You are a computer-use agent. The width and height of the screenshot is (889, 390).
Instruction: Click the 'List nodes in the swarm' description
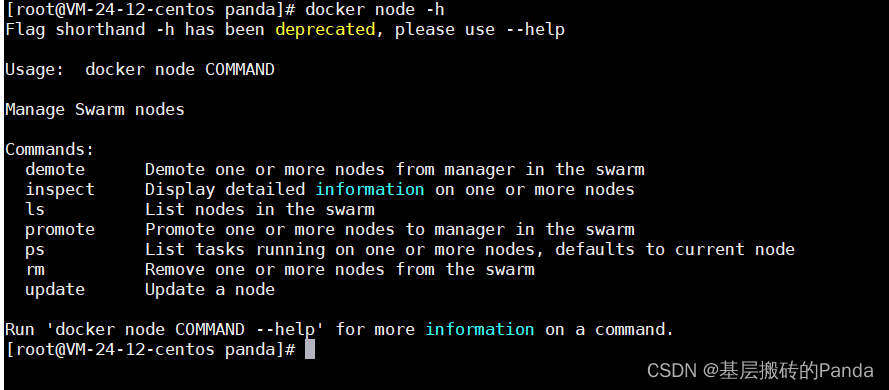tap(260, 209)
